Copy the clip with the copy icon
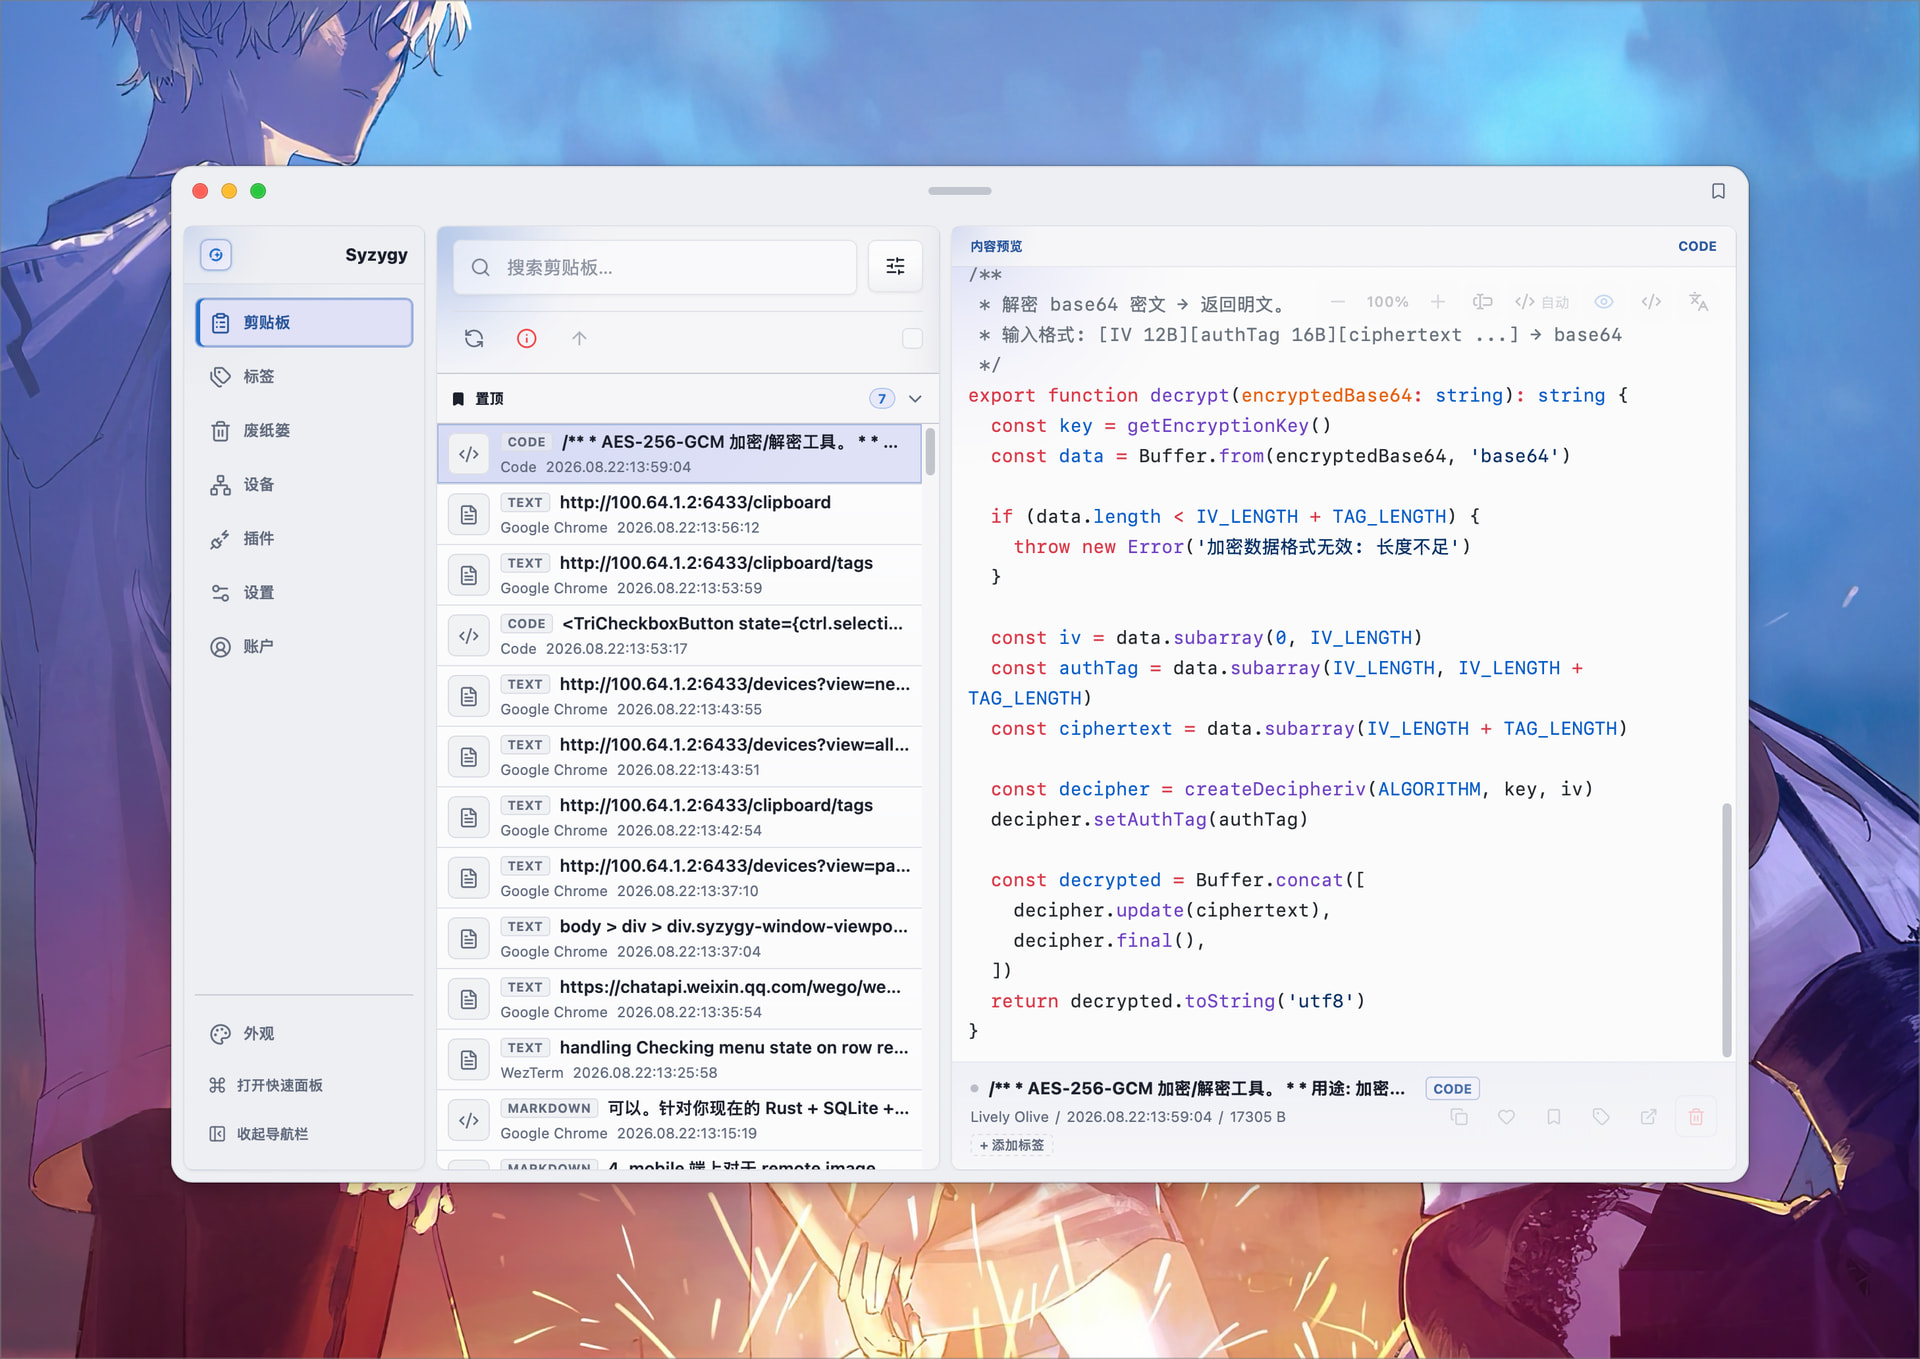The width and height of the screenshot is (1920, 1359). 1459,1117
